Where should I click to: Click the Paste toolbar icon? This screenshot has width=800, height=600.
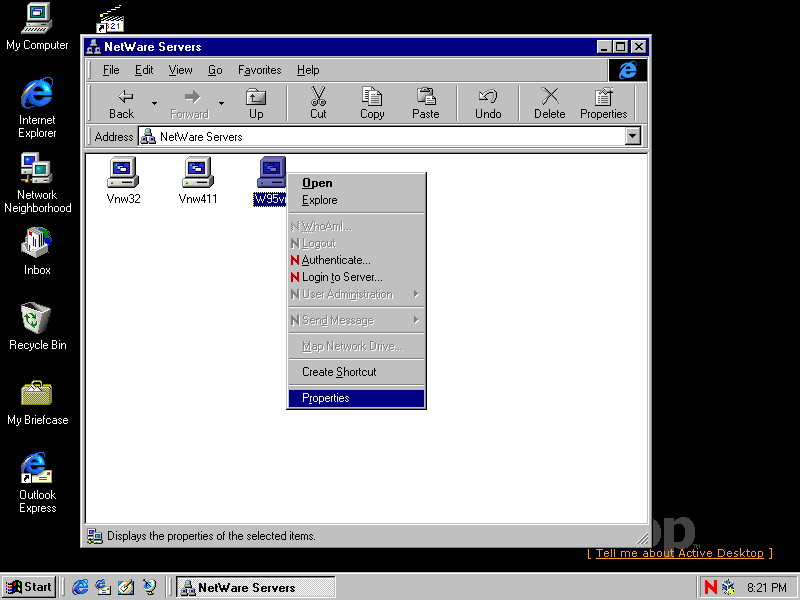click(426, 96)
